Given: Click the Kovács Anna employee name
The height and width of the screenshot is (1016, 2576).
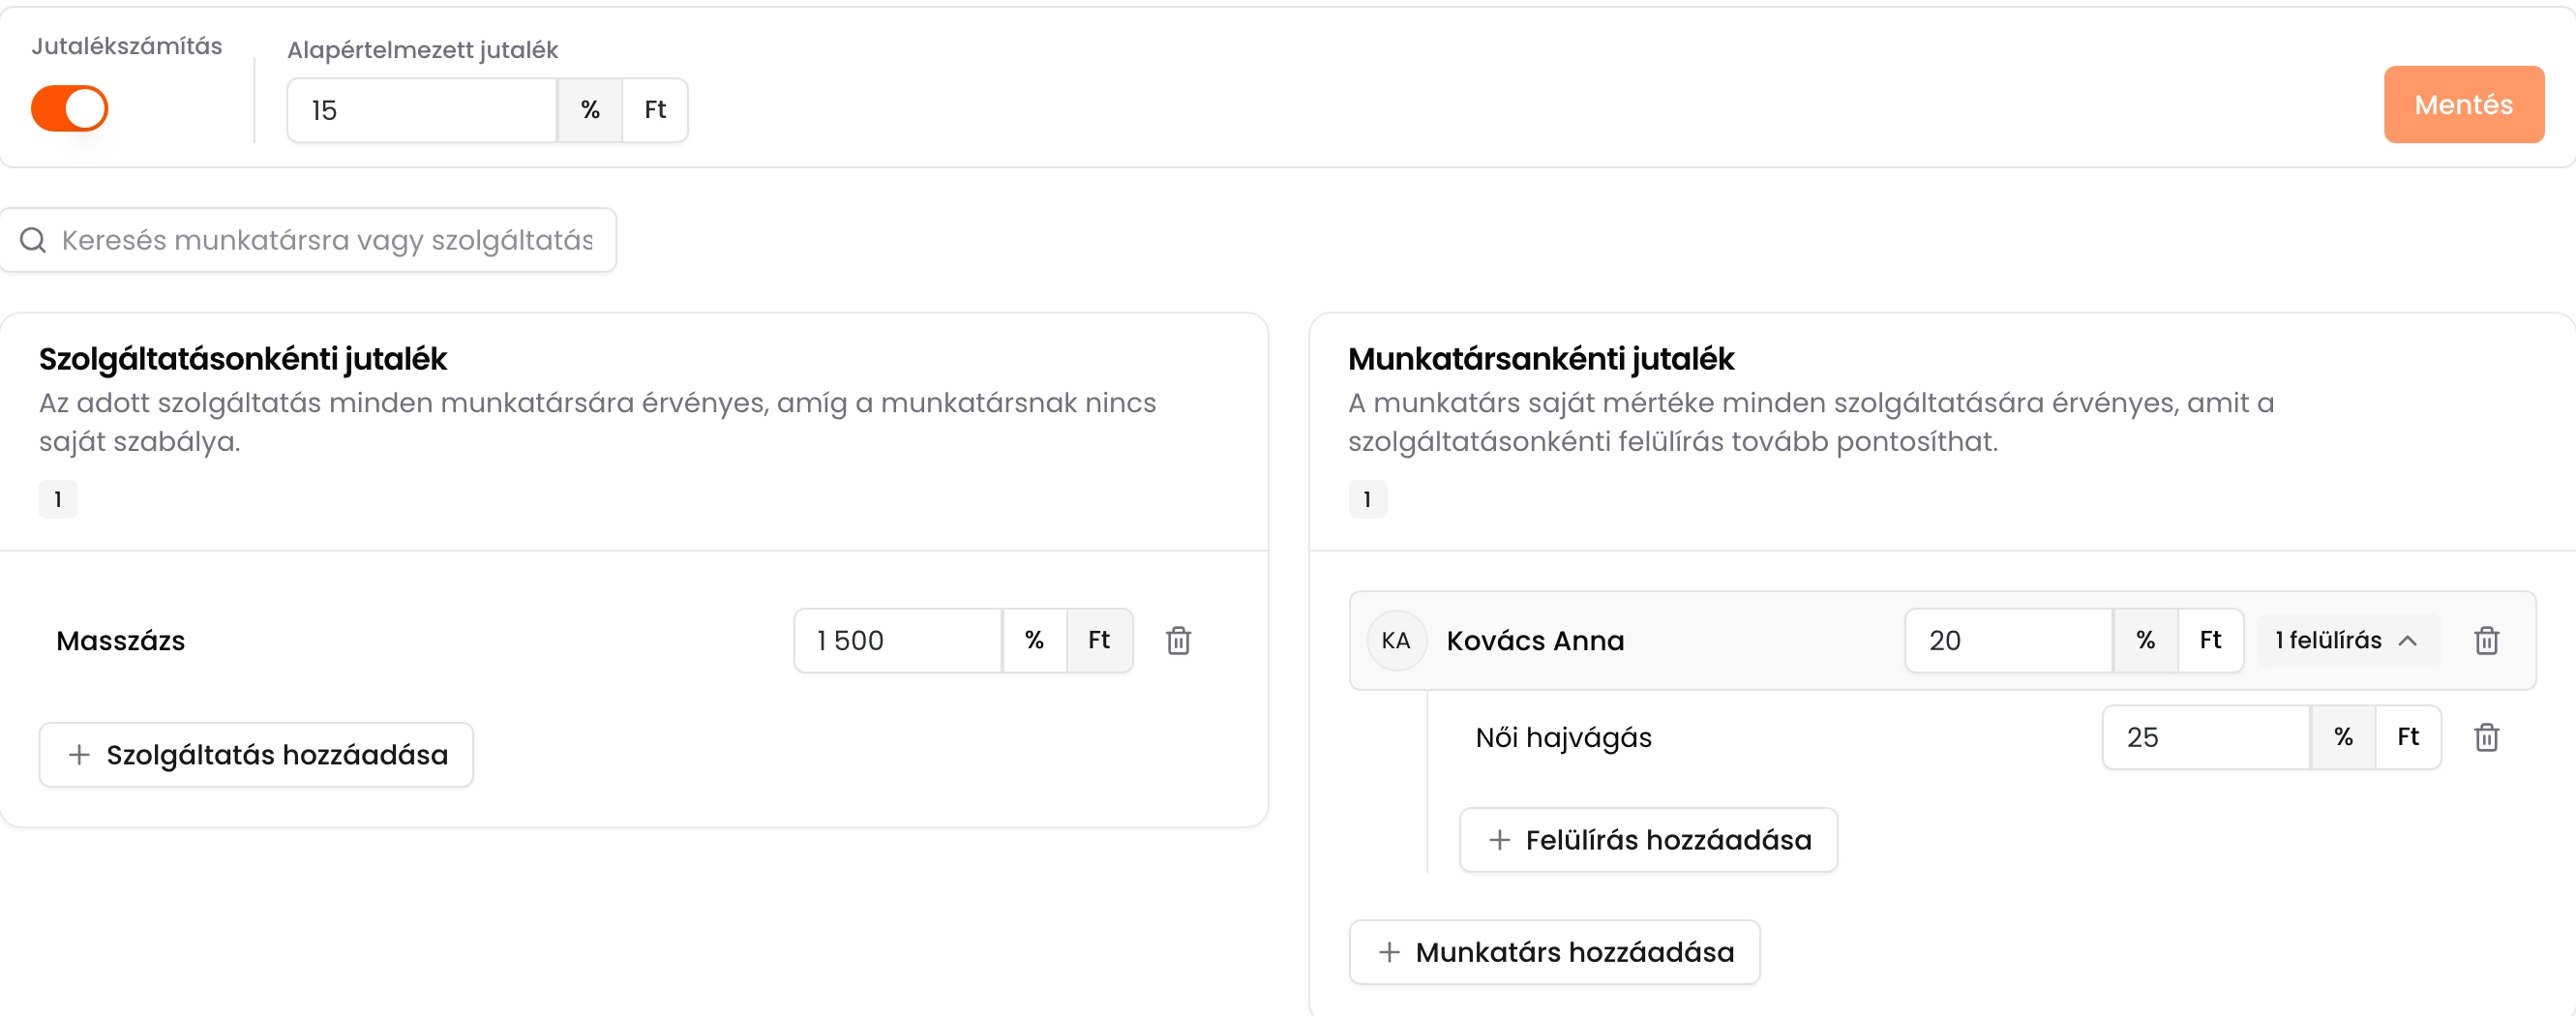Looking at the screenshot, I should [1535, 641].
